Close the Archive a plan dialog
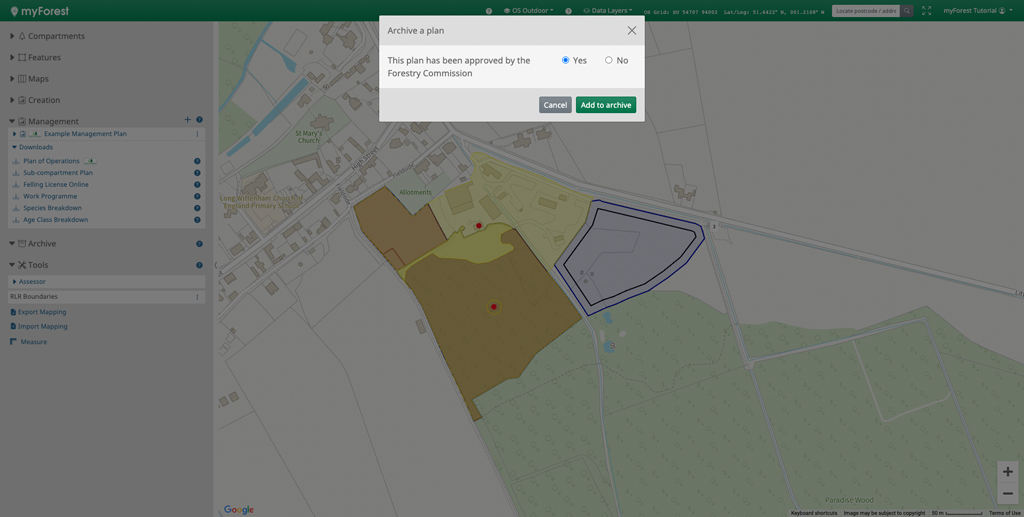This screenshot has width=1024, height=517. (x=631, y=31)
